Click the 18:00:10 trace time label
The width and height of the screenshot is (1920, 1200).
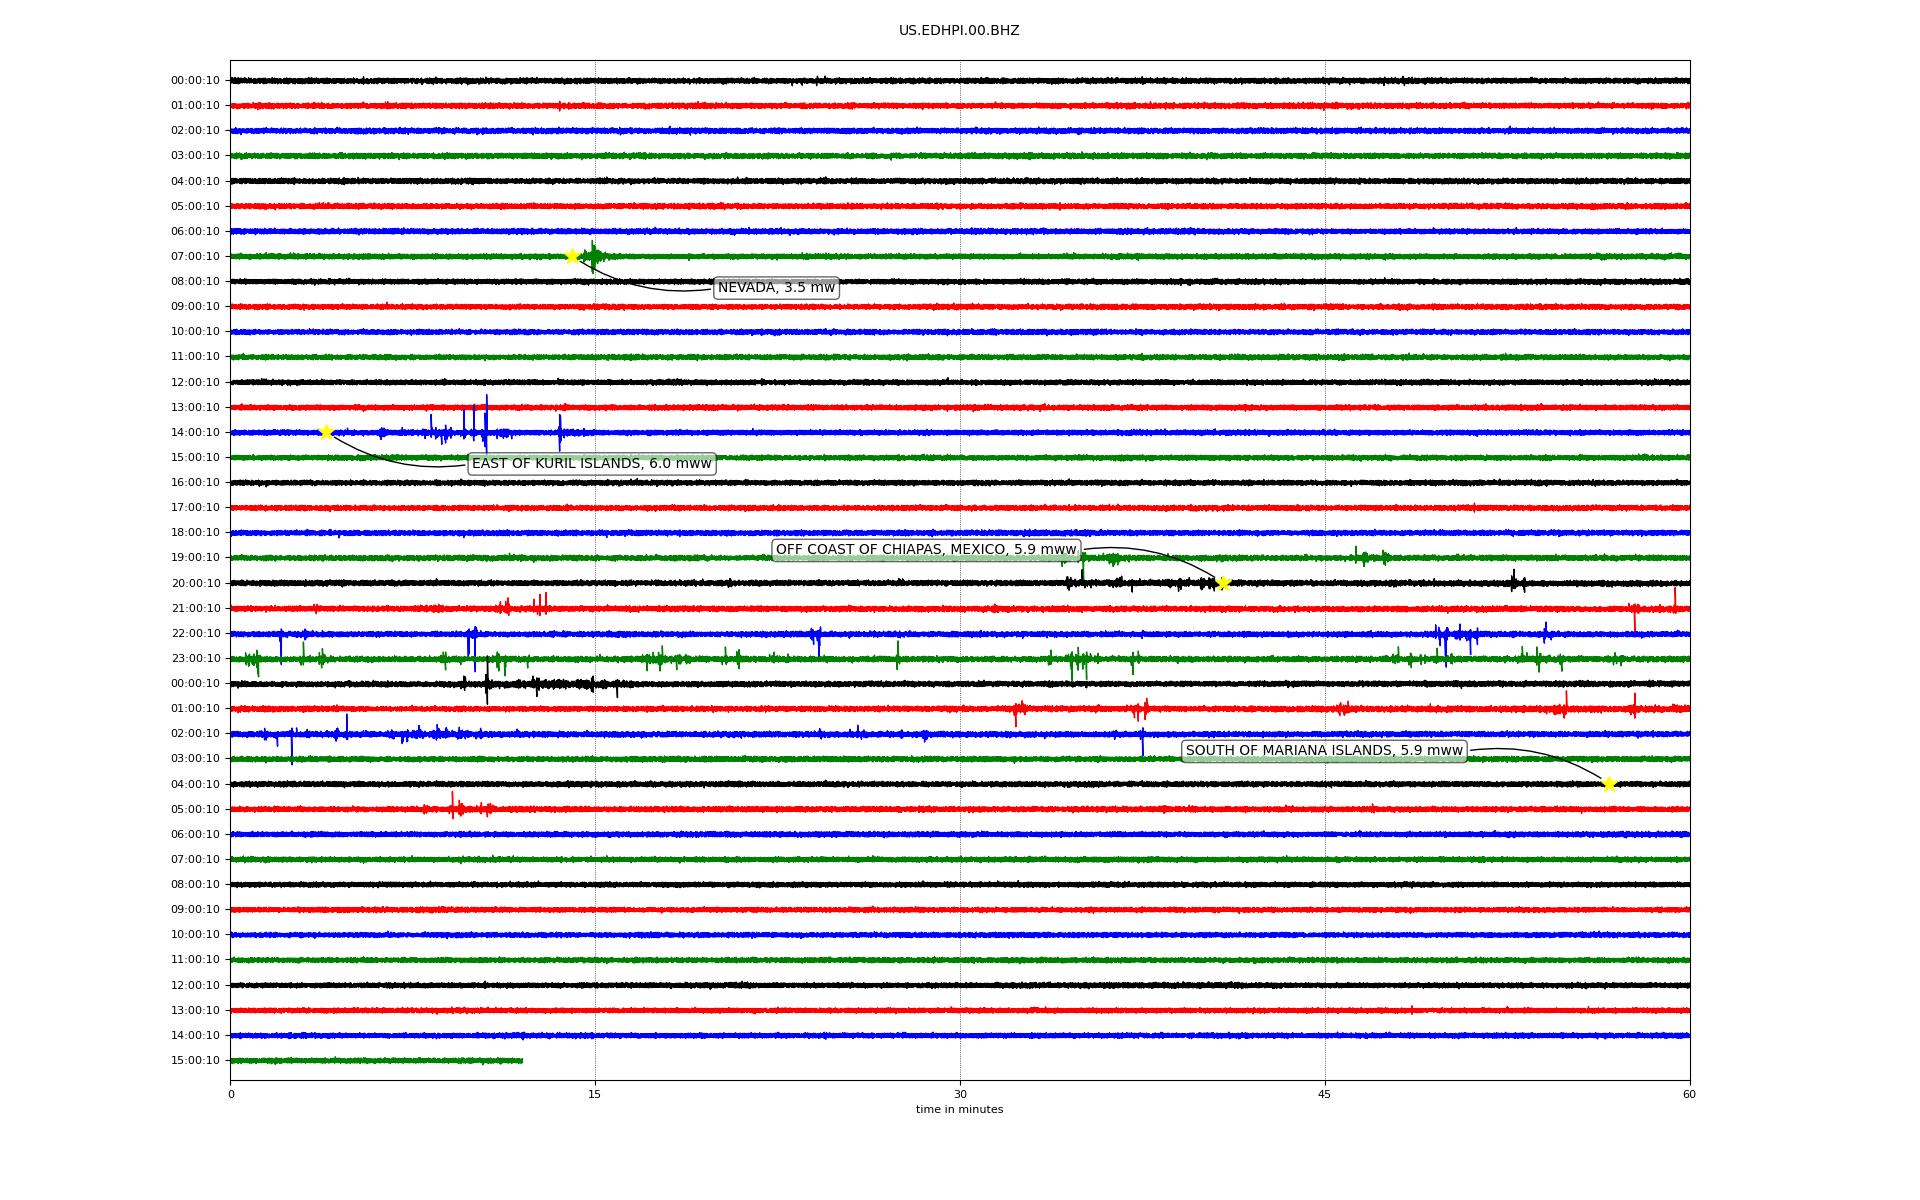[x=195, y=533]
